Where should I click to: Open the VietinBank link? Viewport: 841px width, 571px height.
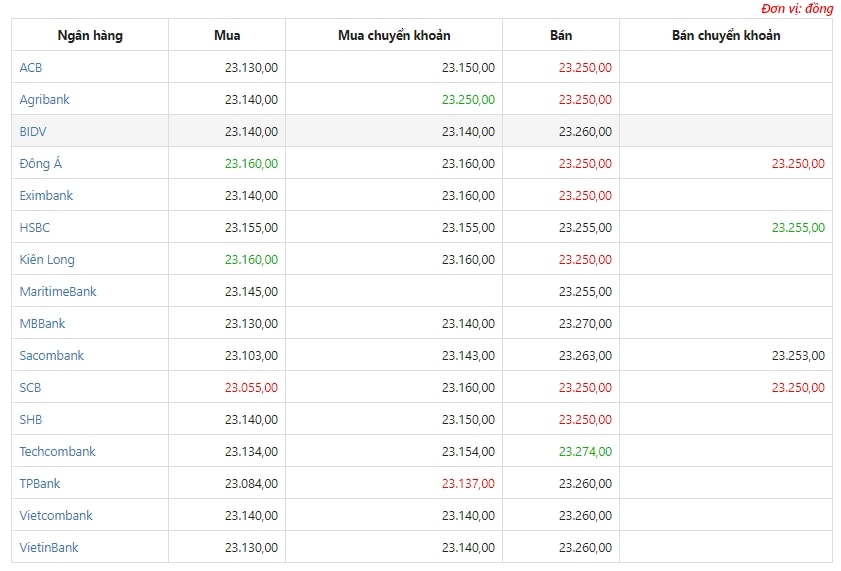(x=49, y=547)
